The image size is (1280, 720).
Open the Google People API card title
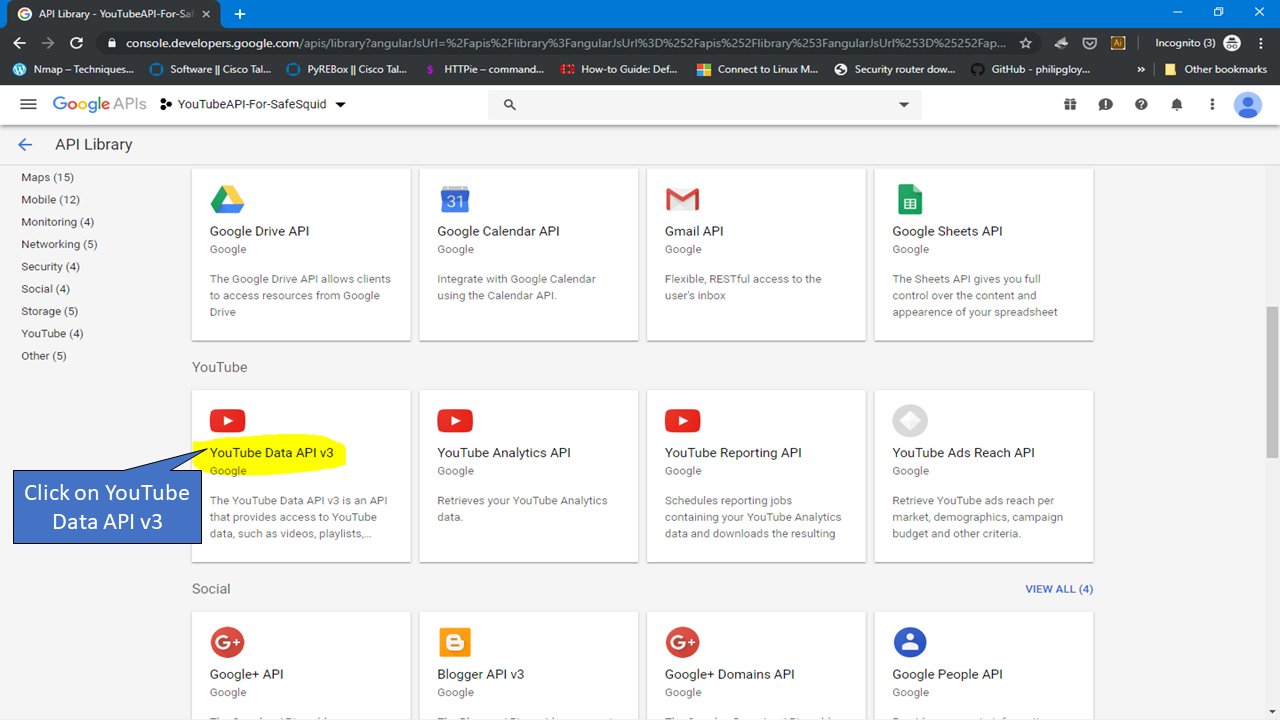click(947, 674)
